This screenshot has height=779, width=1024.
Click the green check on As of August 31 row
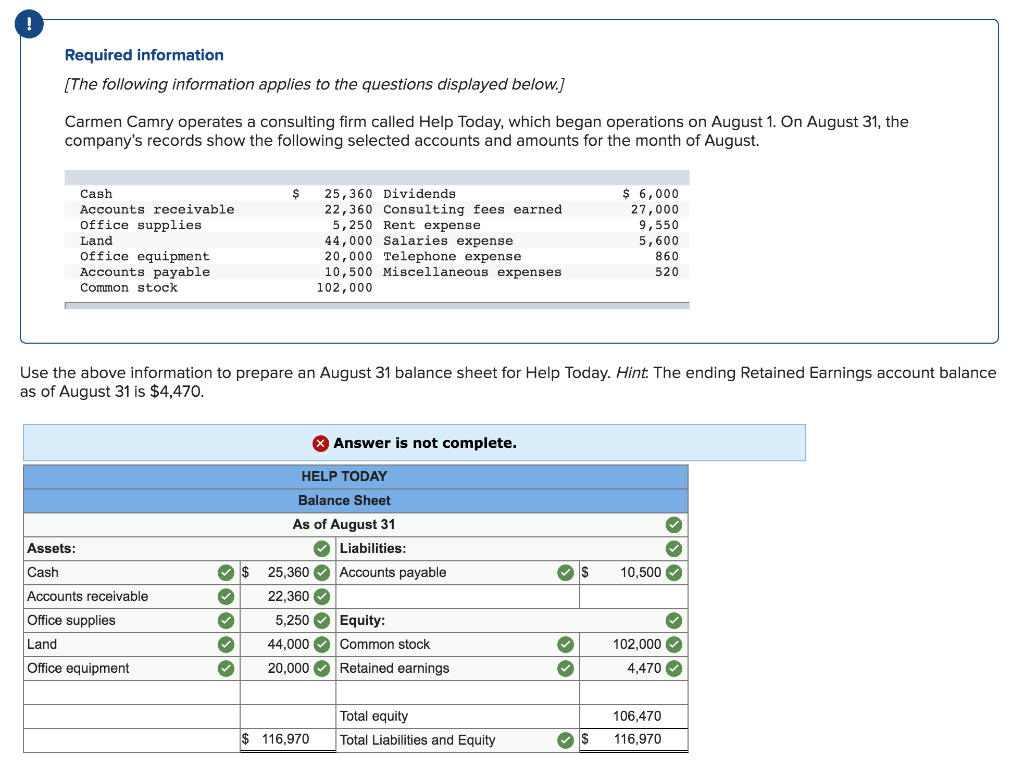(674, 524)
